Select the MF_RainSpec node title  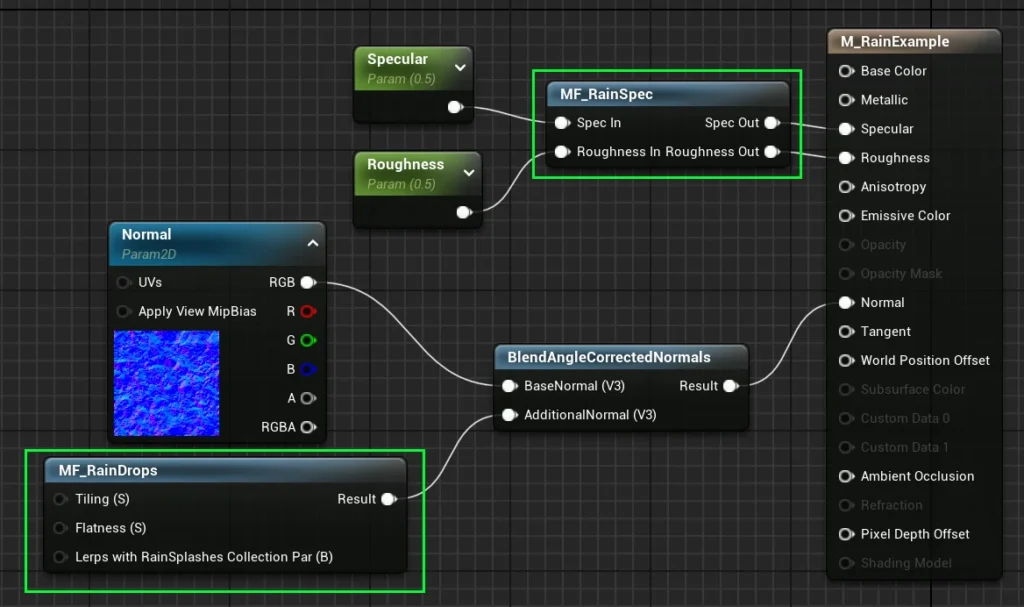click(x=607, y=94)
